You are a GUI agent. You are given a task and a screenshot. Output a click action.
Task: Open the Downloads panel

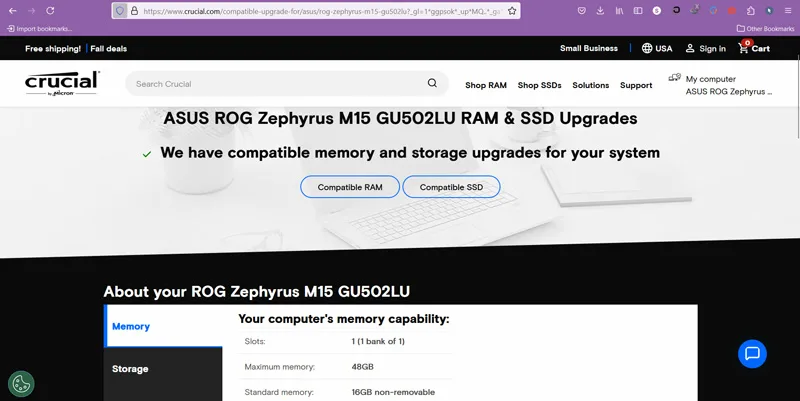[x=601, y=11]
